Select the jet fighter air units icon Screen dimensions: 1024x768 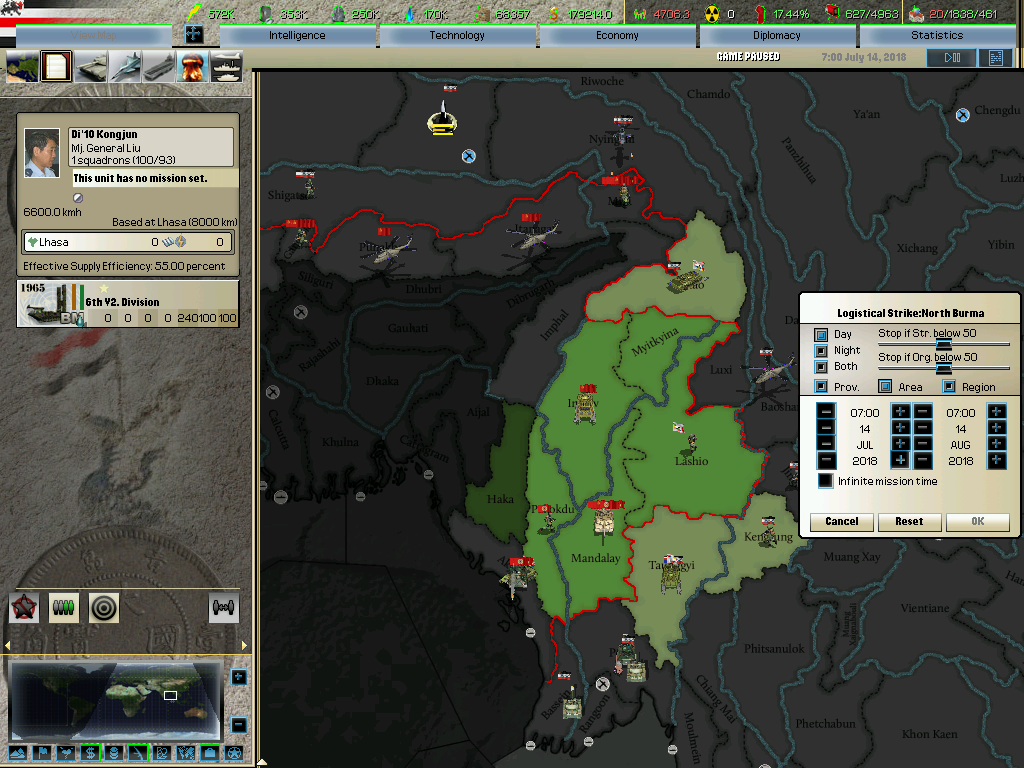tap(125, 66)
